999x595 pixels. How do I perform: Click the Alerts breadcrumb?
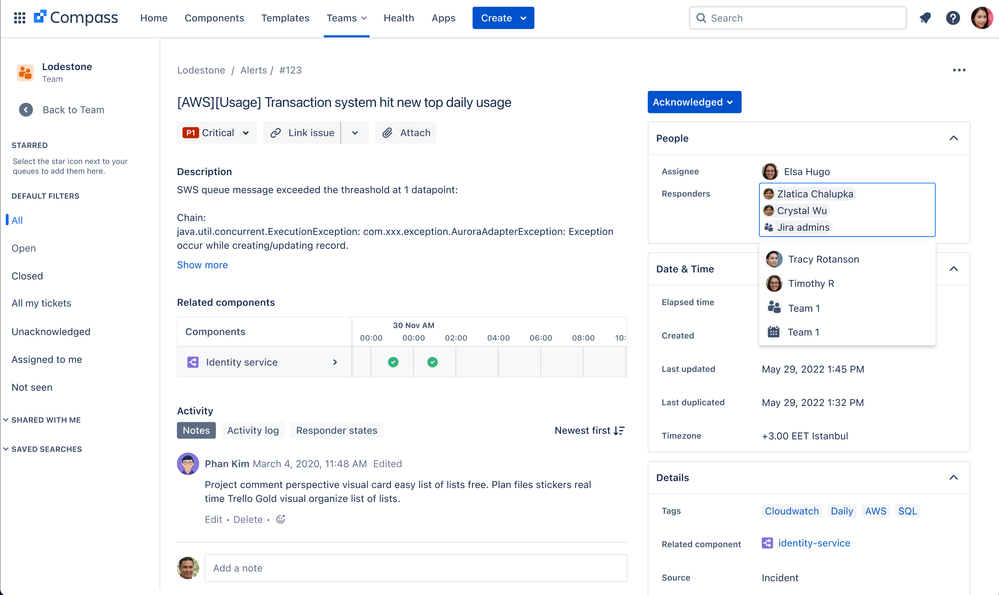pos(254,70)
